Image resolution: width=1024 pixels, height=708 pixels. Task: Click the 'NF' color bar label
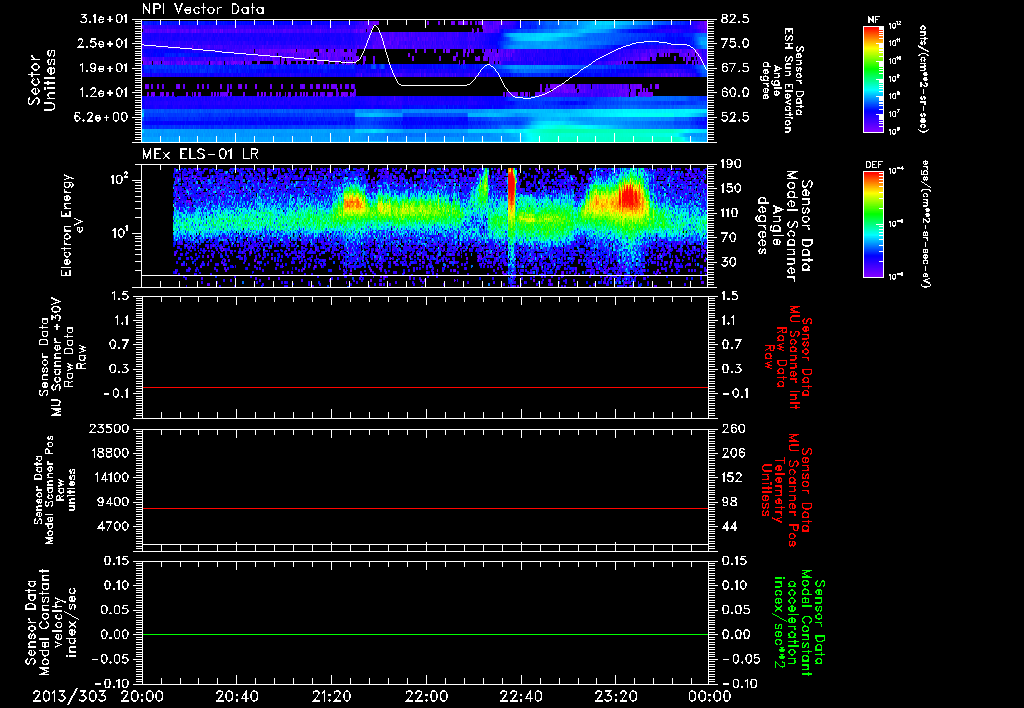[x=874, y=20]
